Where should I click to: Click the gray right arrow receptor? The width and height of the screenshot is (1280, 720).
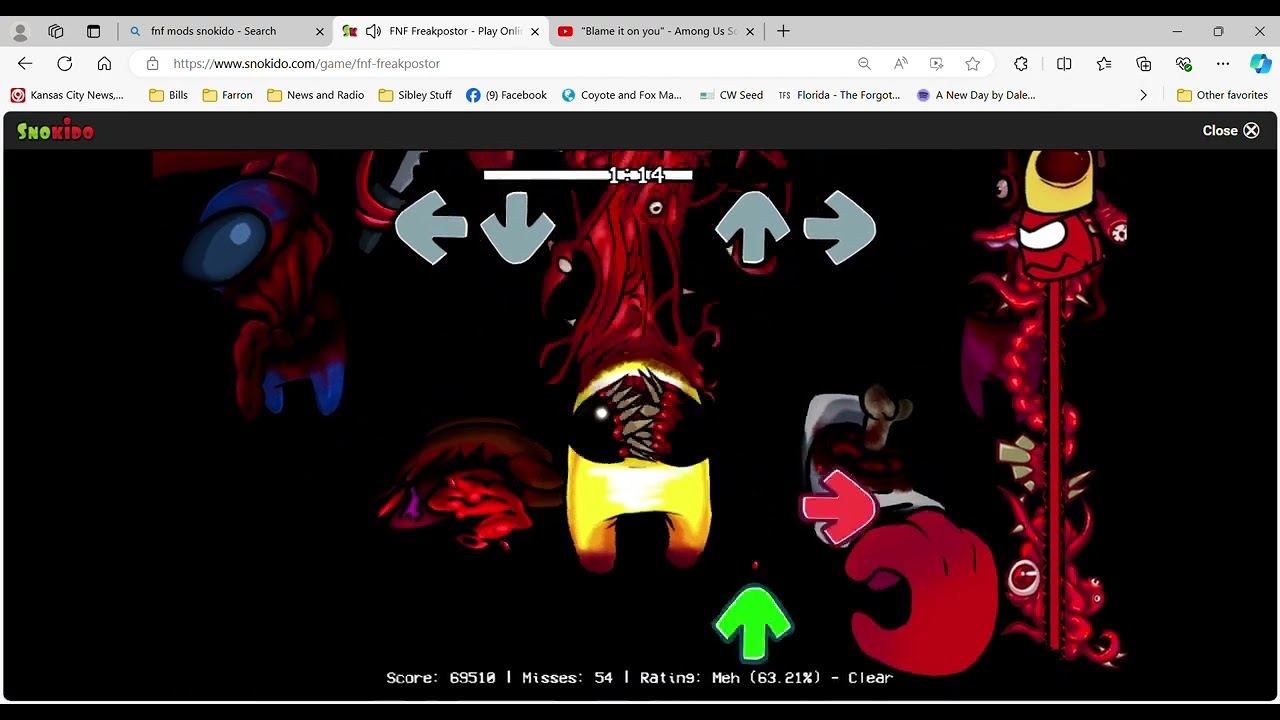click(x=839, y=228)
